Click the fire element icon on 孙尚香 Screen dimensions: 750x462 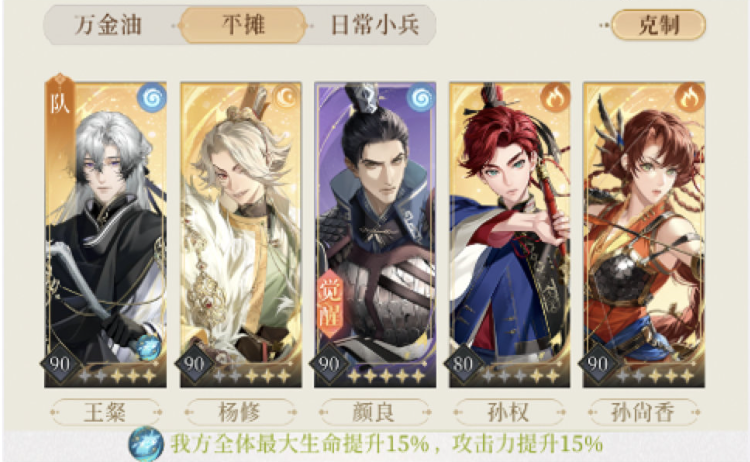coord(690,98)
